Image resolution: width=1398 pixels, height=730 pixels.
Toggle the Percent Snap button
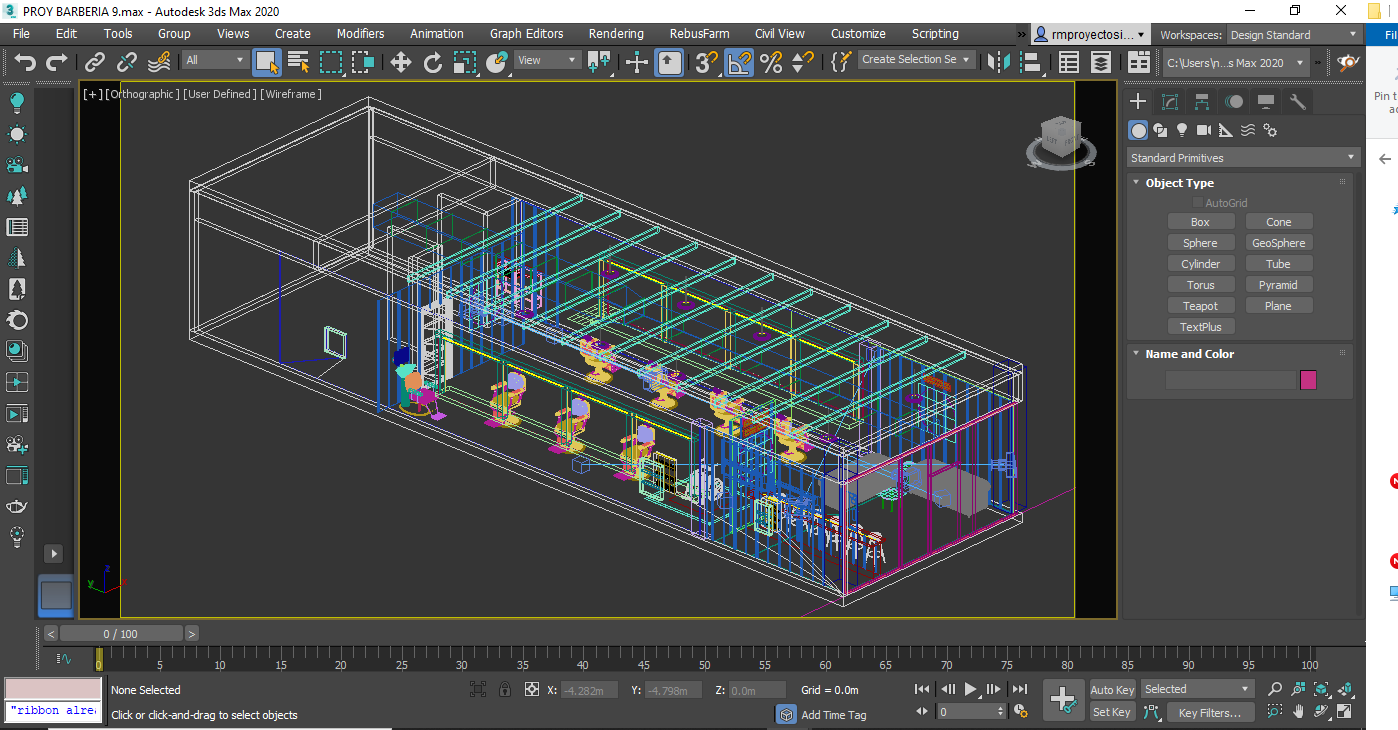[770, 62]
